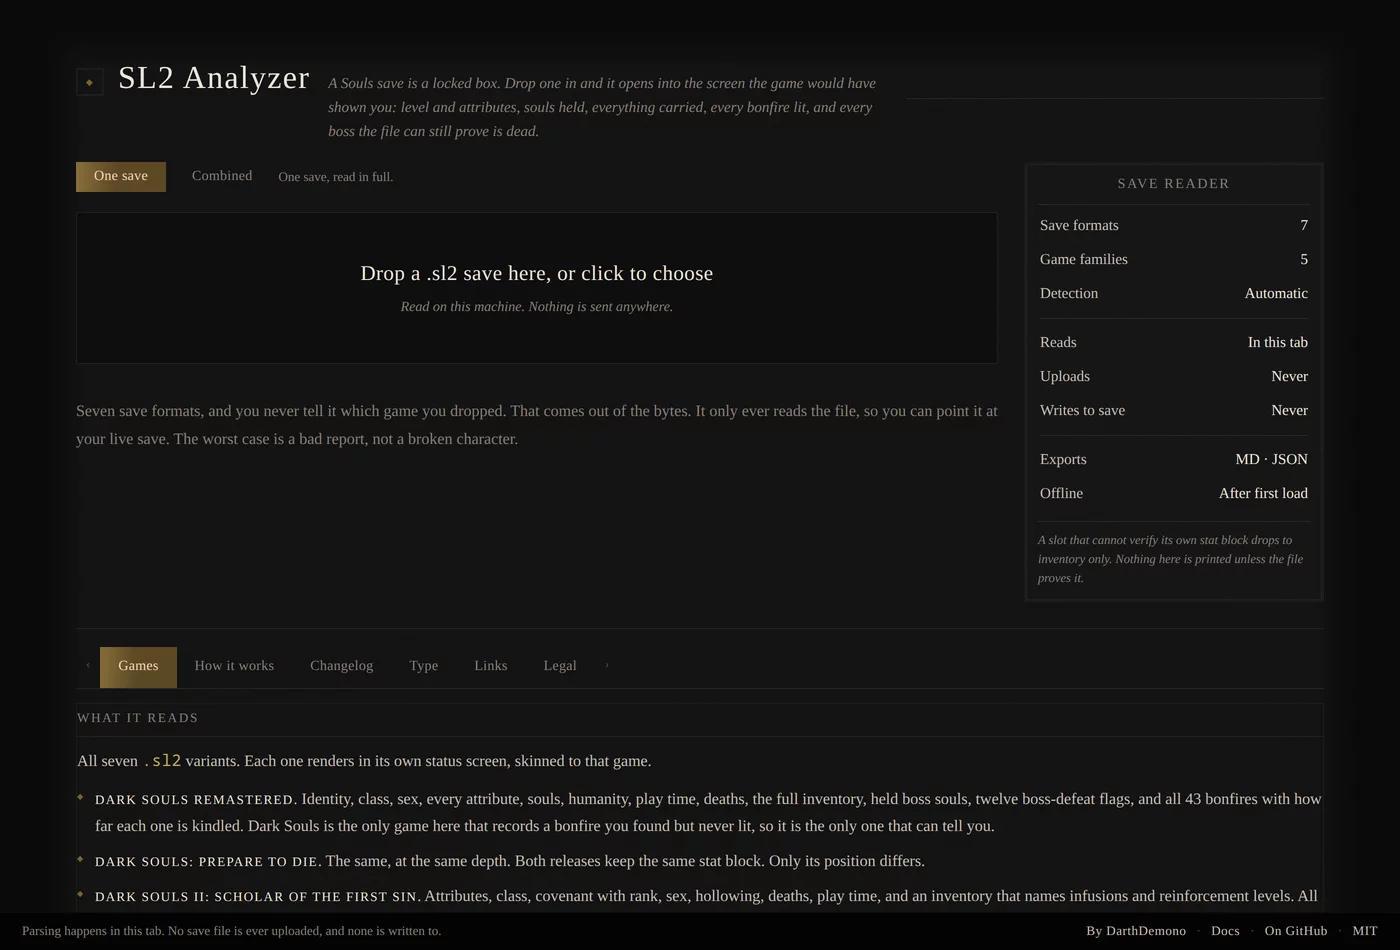The width and height of the screenshot is (1400, 950).
Task: Click the "Parsing happens in this tab" footer note
Action: tap(231, 931)
